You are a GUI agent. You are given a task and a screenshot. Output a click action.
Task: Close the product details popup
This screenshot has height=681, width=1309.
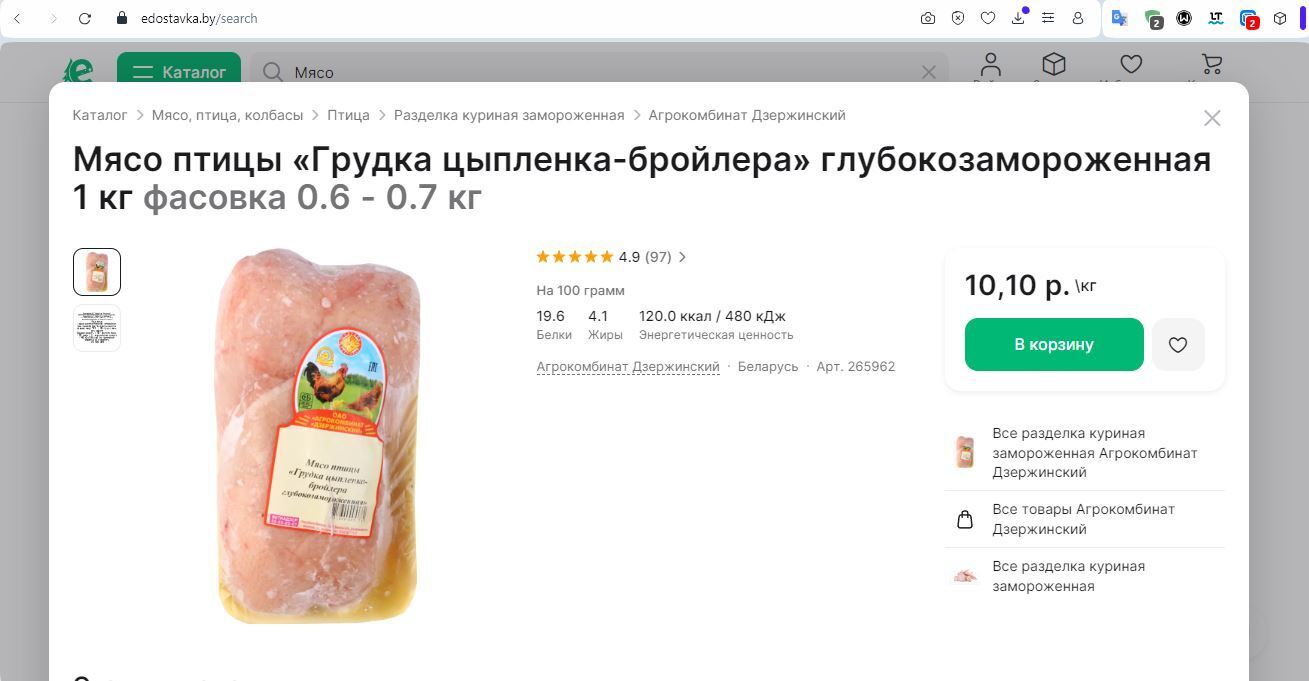click(1212, 118)
